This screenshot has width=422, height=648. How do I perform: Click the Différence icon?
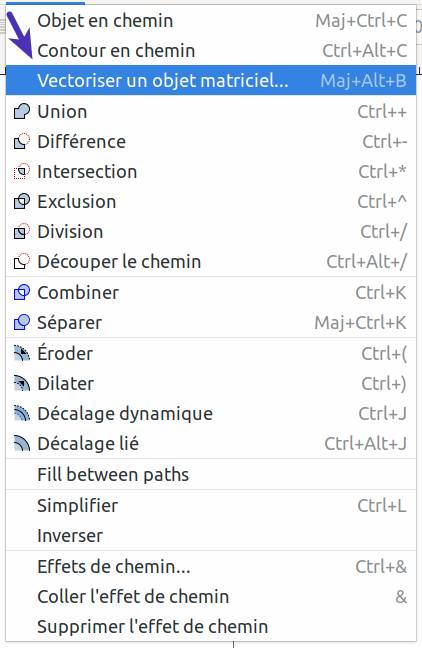22,142
